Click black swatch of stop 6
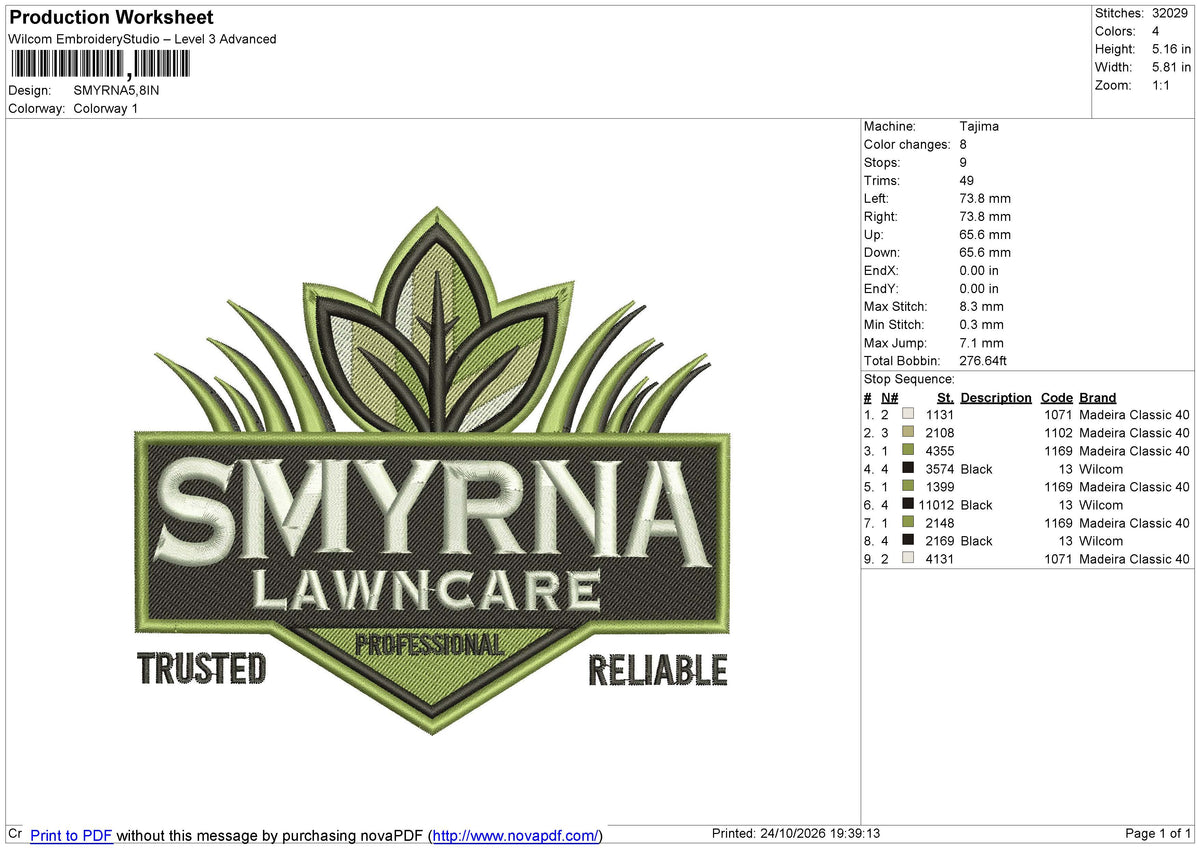The image size is (1200, 848). tap(908, 505)
